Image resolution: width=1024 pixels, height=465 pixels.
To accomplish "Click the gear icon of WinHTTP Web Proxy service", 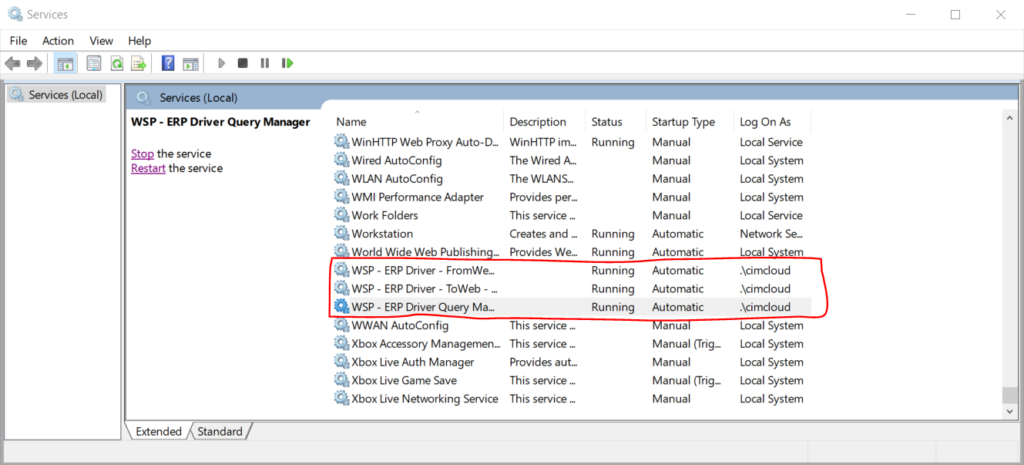I will [x=342, y=142].
